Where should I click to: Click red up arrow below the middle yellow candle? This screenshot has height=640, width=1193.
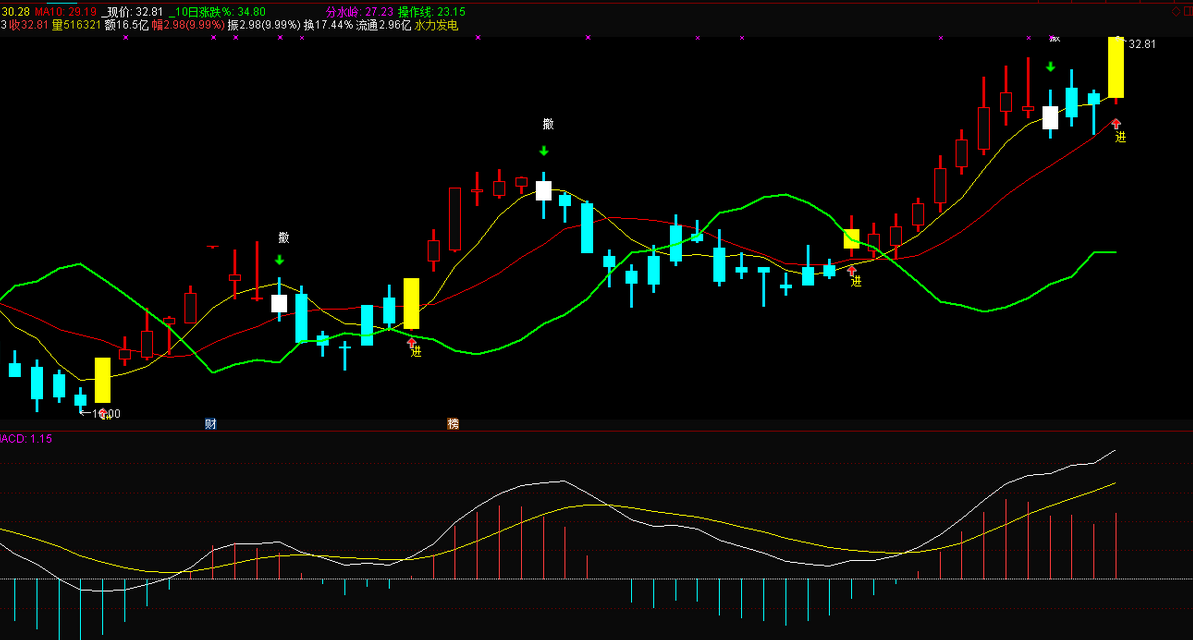tap(412, 342)
